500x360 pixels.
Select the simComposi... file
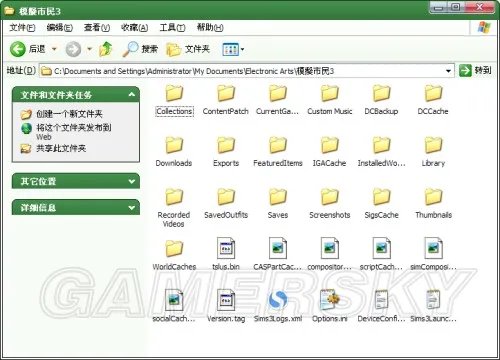(x=433, y=254)
